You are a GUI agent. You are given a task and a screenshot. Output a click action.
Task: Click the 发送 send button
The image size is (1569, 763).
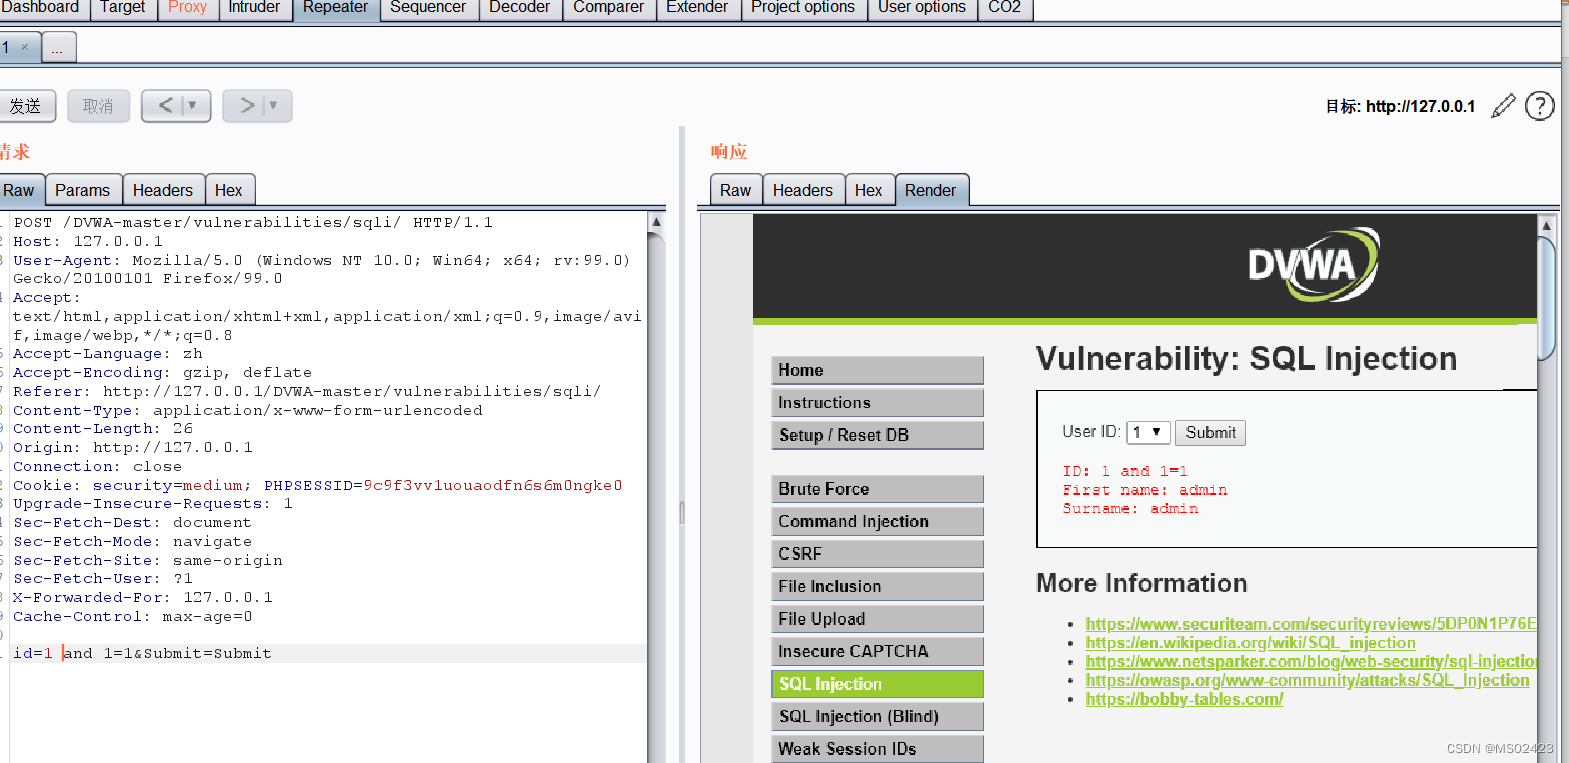(x=26, y=106)
